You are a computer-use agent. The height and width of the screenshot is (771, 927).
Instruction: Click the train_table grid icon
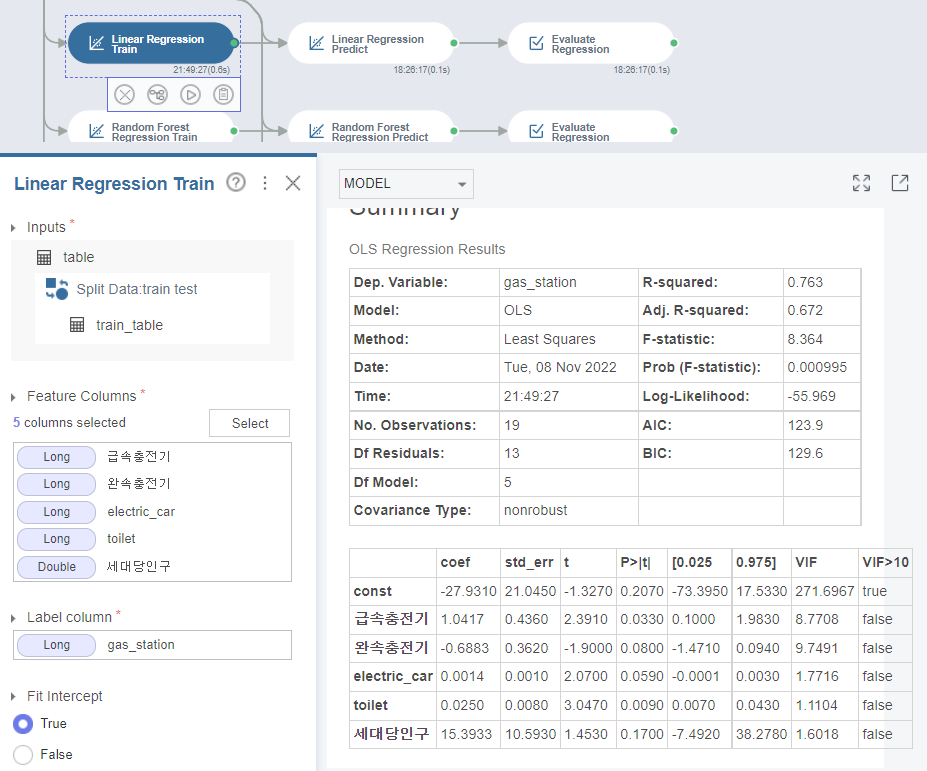coord(77,325)
